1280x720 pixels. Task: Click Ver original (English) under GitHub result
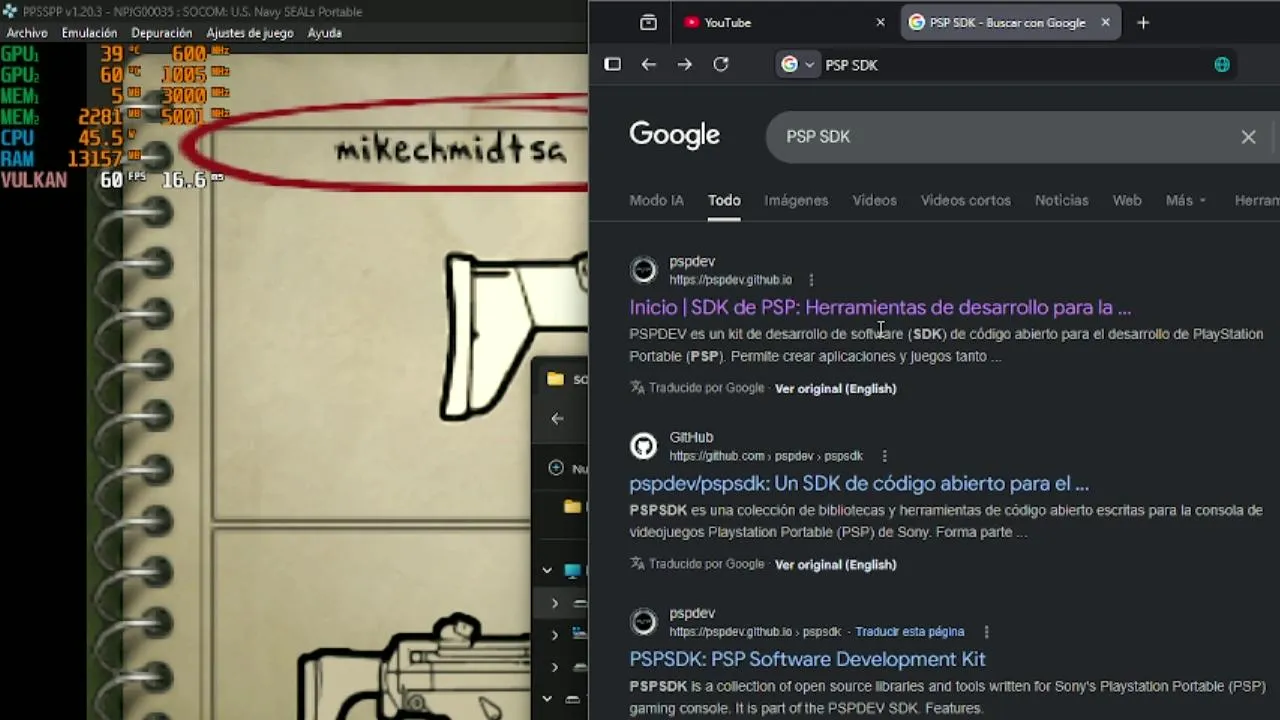(835, 564)
